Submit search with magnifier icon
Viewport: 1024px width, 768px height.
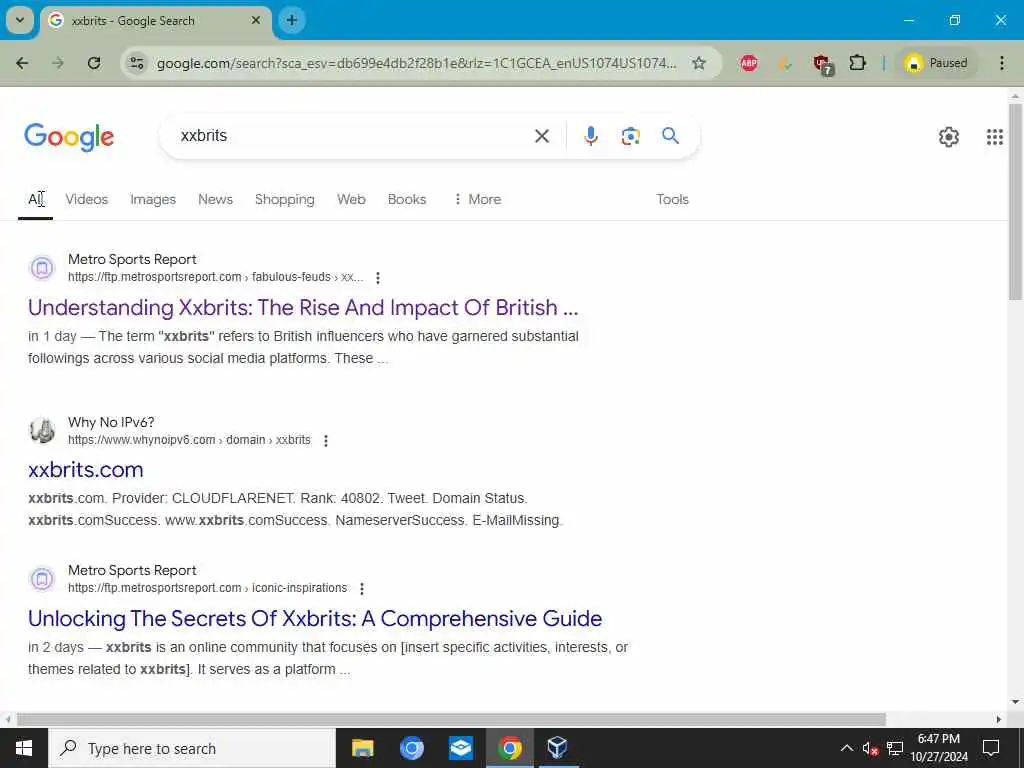(x=671, y=136)
